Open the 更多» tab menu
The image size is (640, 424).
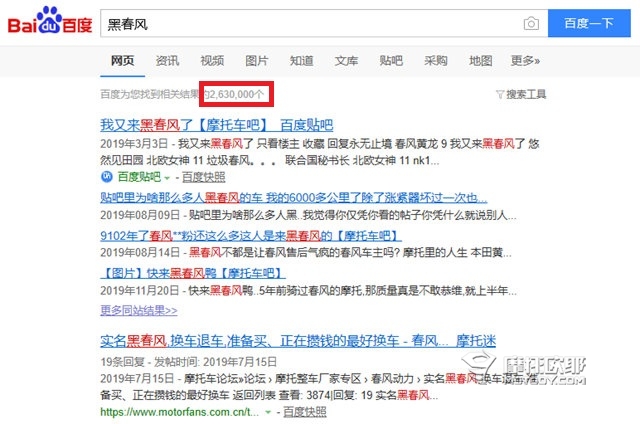coord(525,61)
